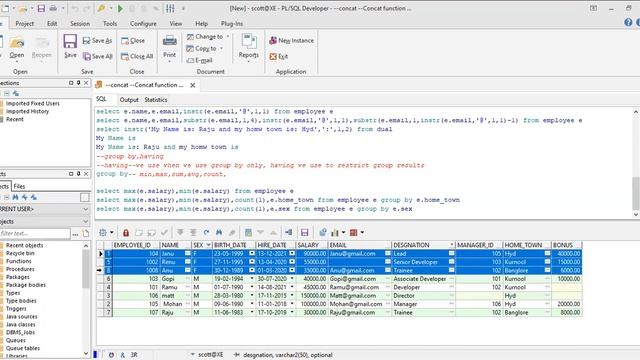Open the date picker for Janu's birth date
The width and height of the screenshot is (640, 360).
pyautogui.click(x=252, y=253)
